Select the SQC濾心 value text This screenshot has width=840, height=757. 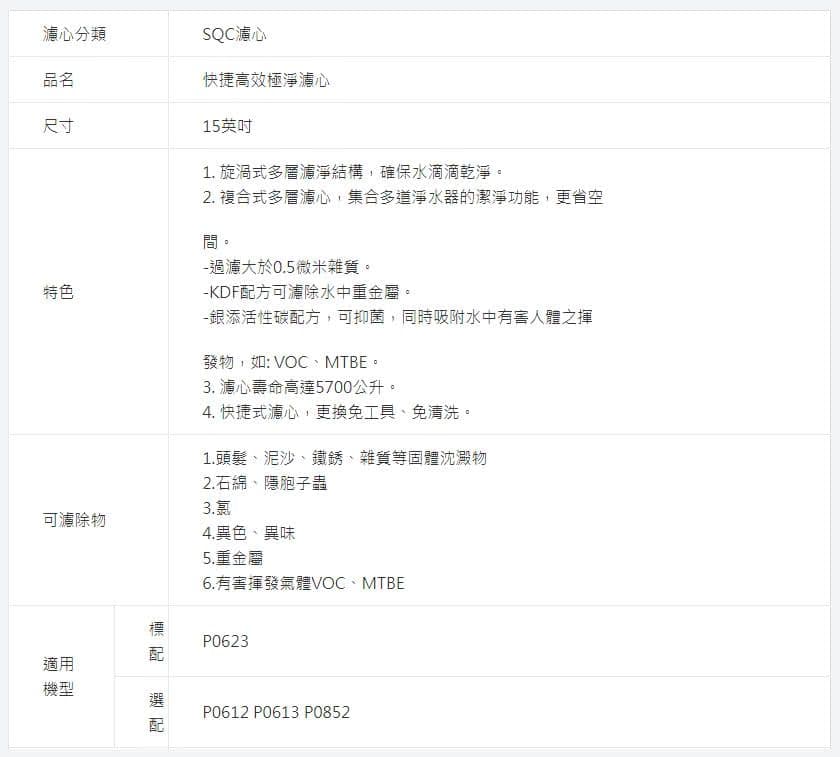tap(234, 35)
